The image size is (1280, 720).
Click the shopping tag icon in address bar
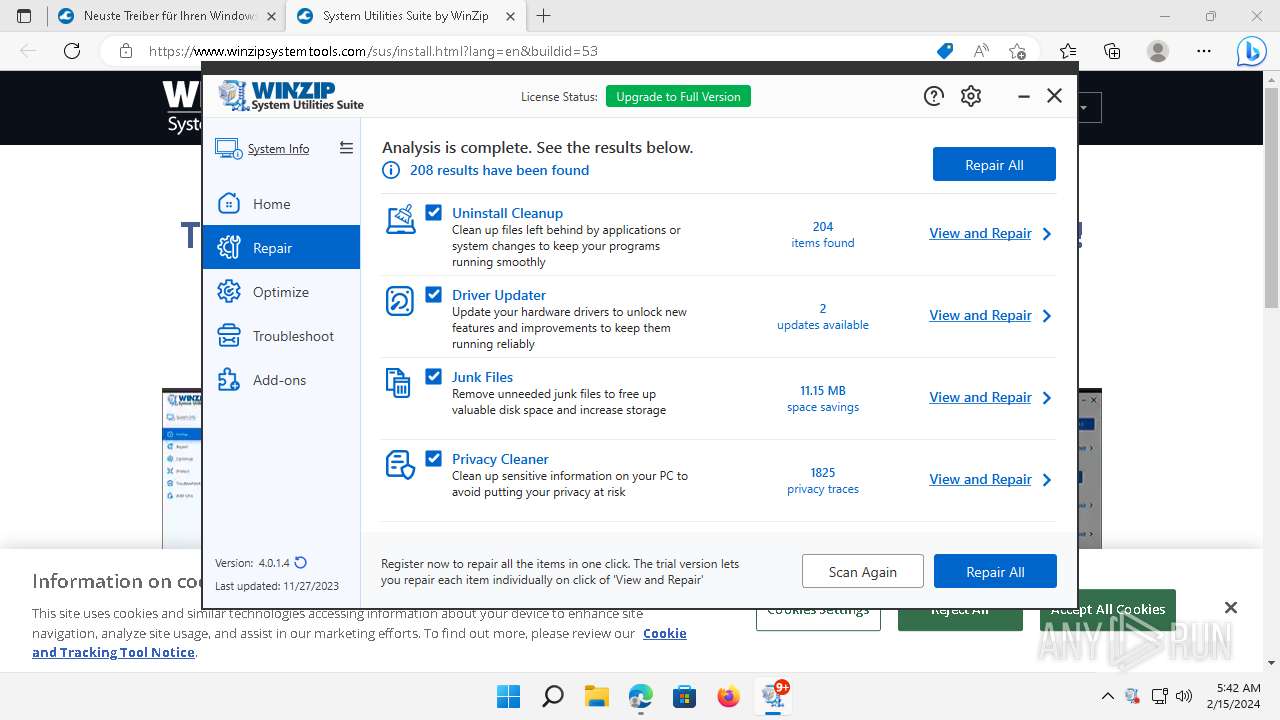coord(944,51)
